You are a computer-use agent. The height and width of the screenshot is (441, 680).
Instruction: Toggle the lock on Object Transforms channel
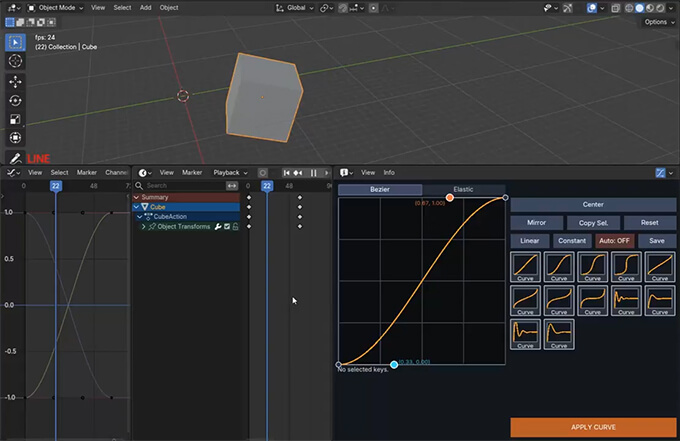point(235,227)
